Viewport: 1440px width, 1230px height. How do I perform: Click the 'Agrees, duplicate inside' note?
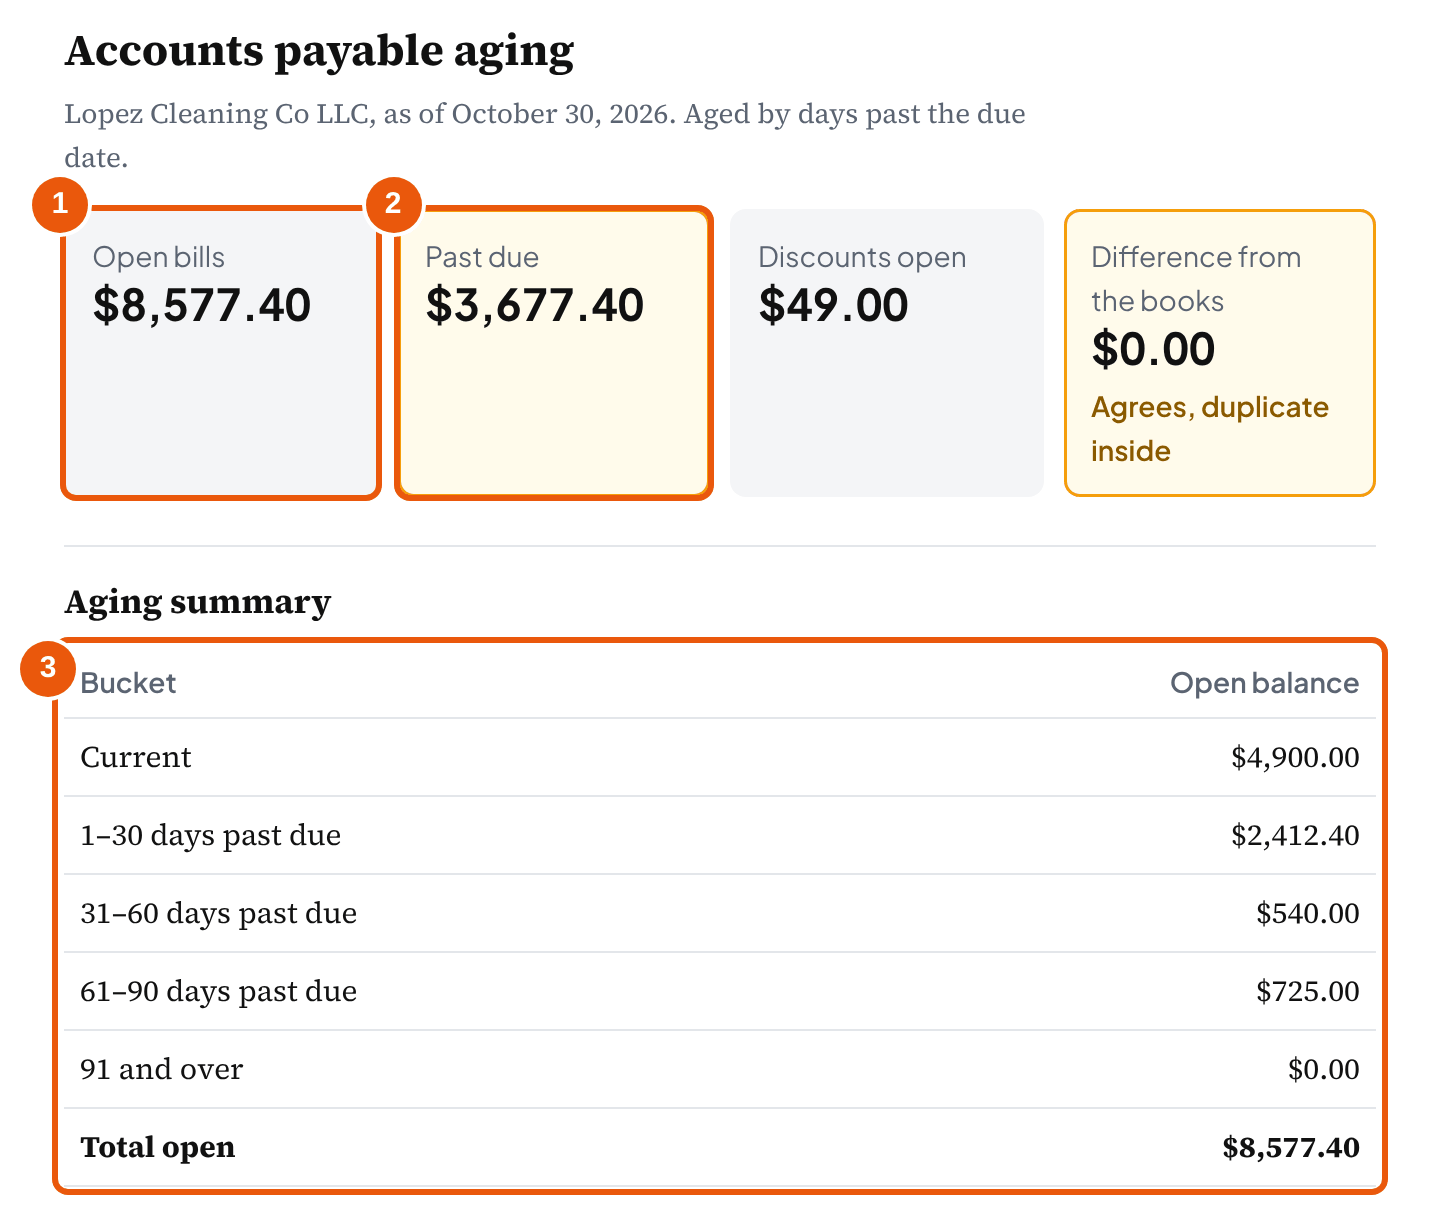[x=1210, y=429]
